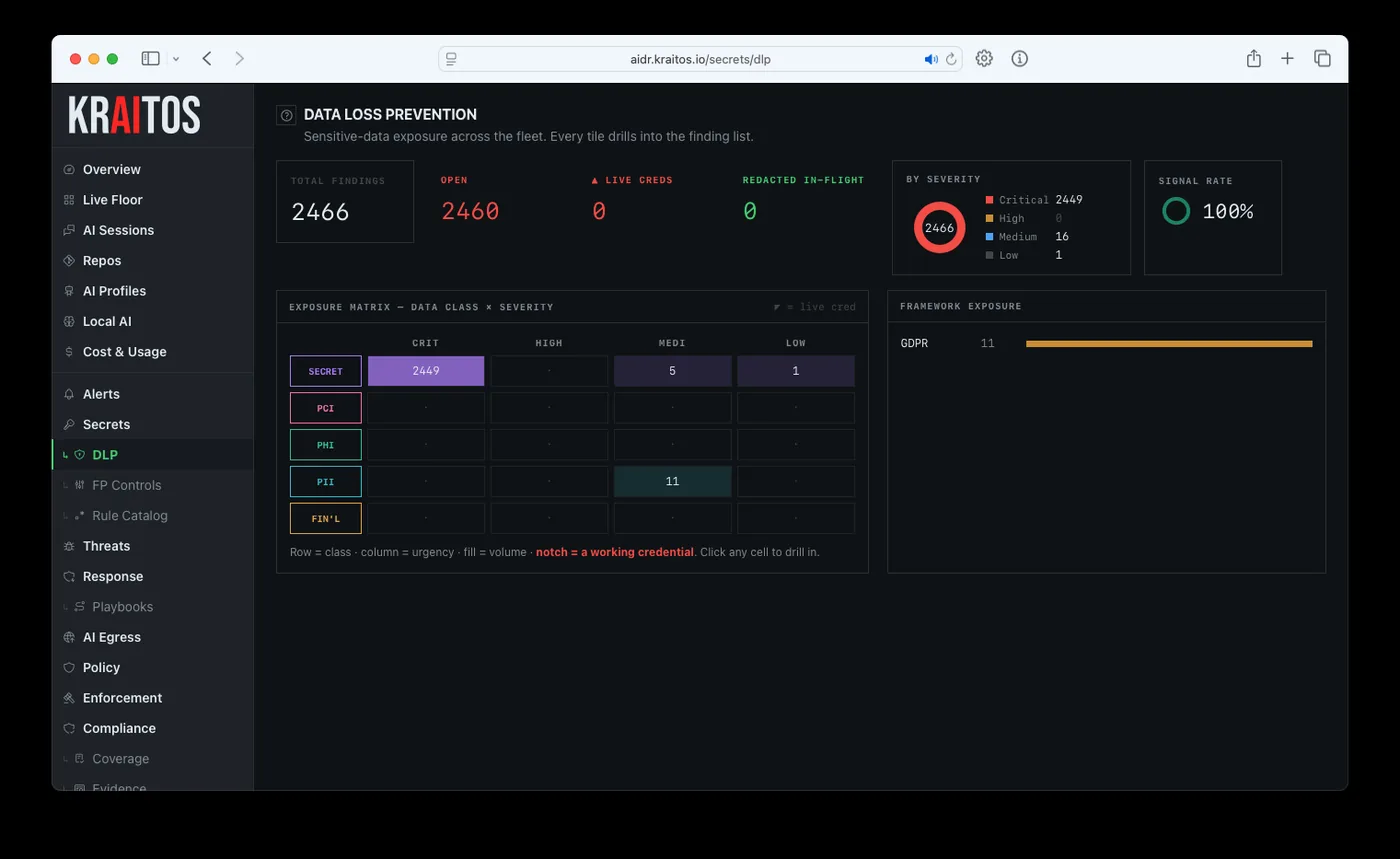1400x859 pixels.
Task: Click the severity donut chart showing 2466
Action: (939, 228)
